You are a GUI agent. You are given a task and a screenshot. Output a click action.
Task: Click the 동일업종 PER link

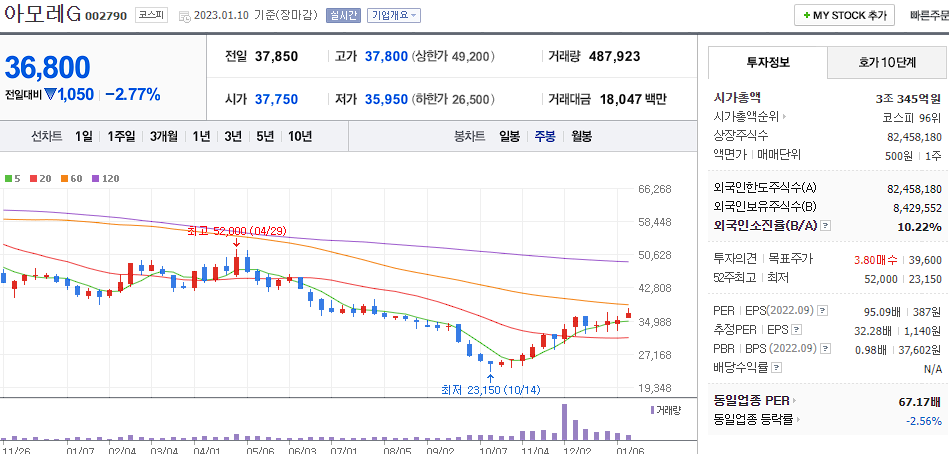pyautogui.click(x=752, y=401)
